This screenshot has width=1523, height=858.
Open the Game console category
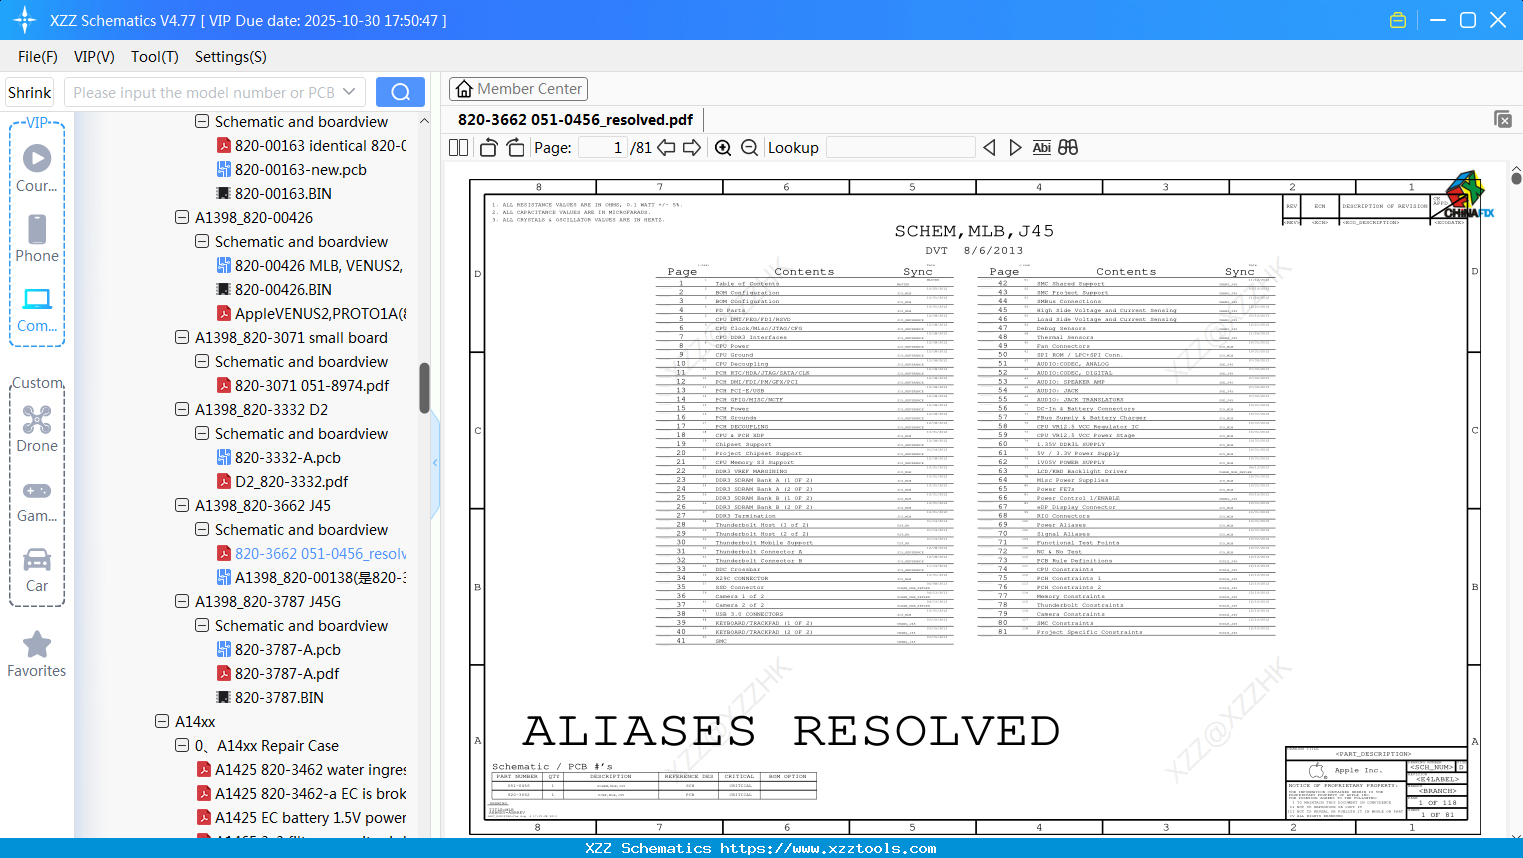tap(37, 500)
